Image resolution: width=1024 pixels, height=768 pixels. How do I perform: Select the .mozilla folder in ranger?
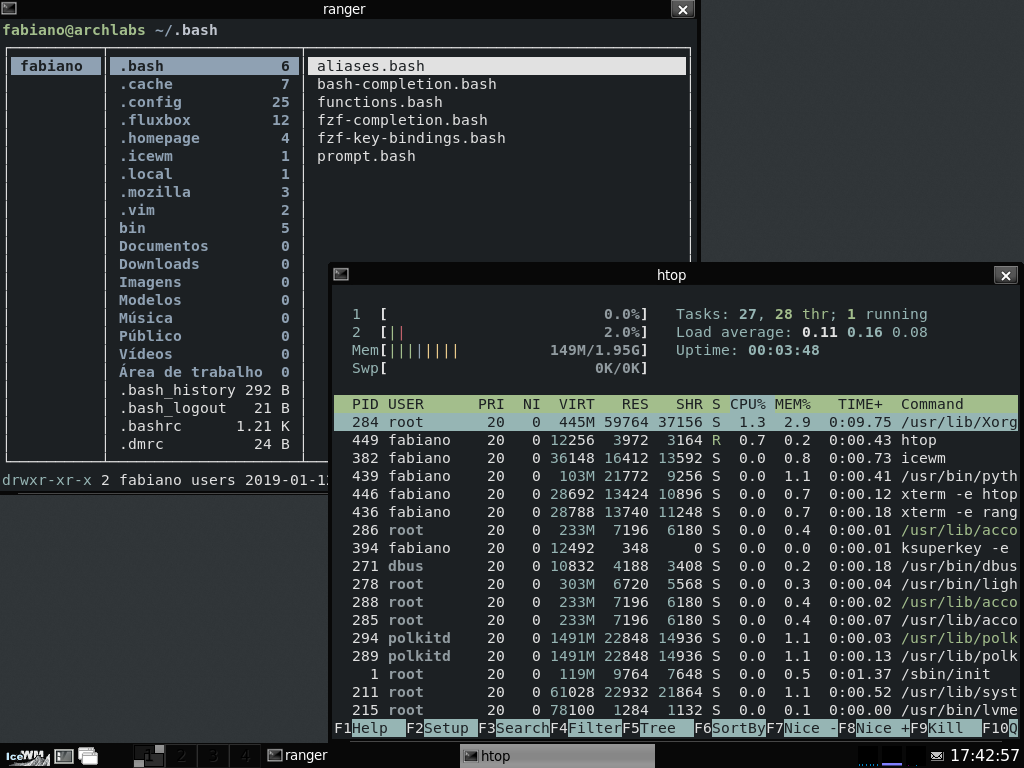click(x=204, y=192)
